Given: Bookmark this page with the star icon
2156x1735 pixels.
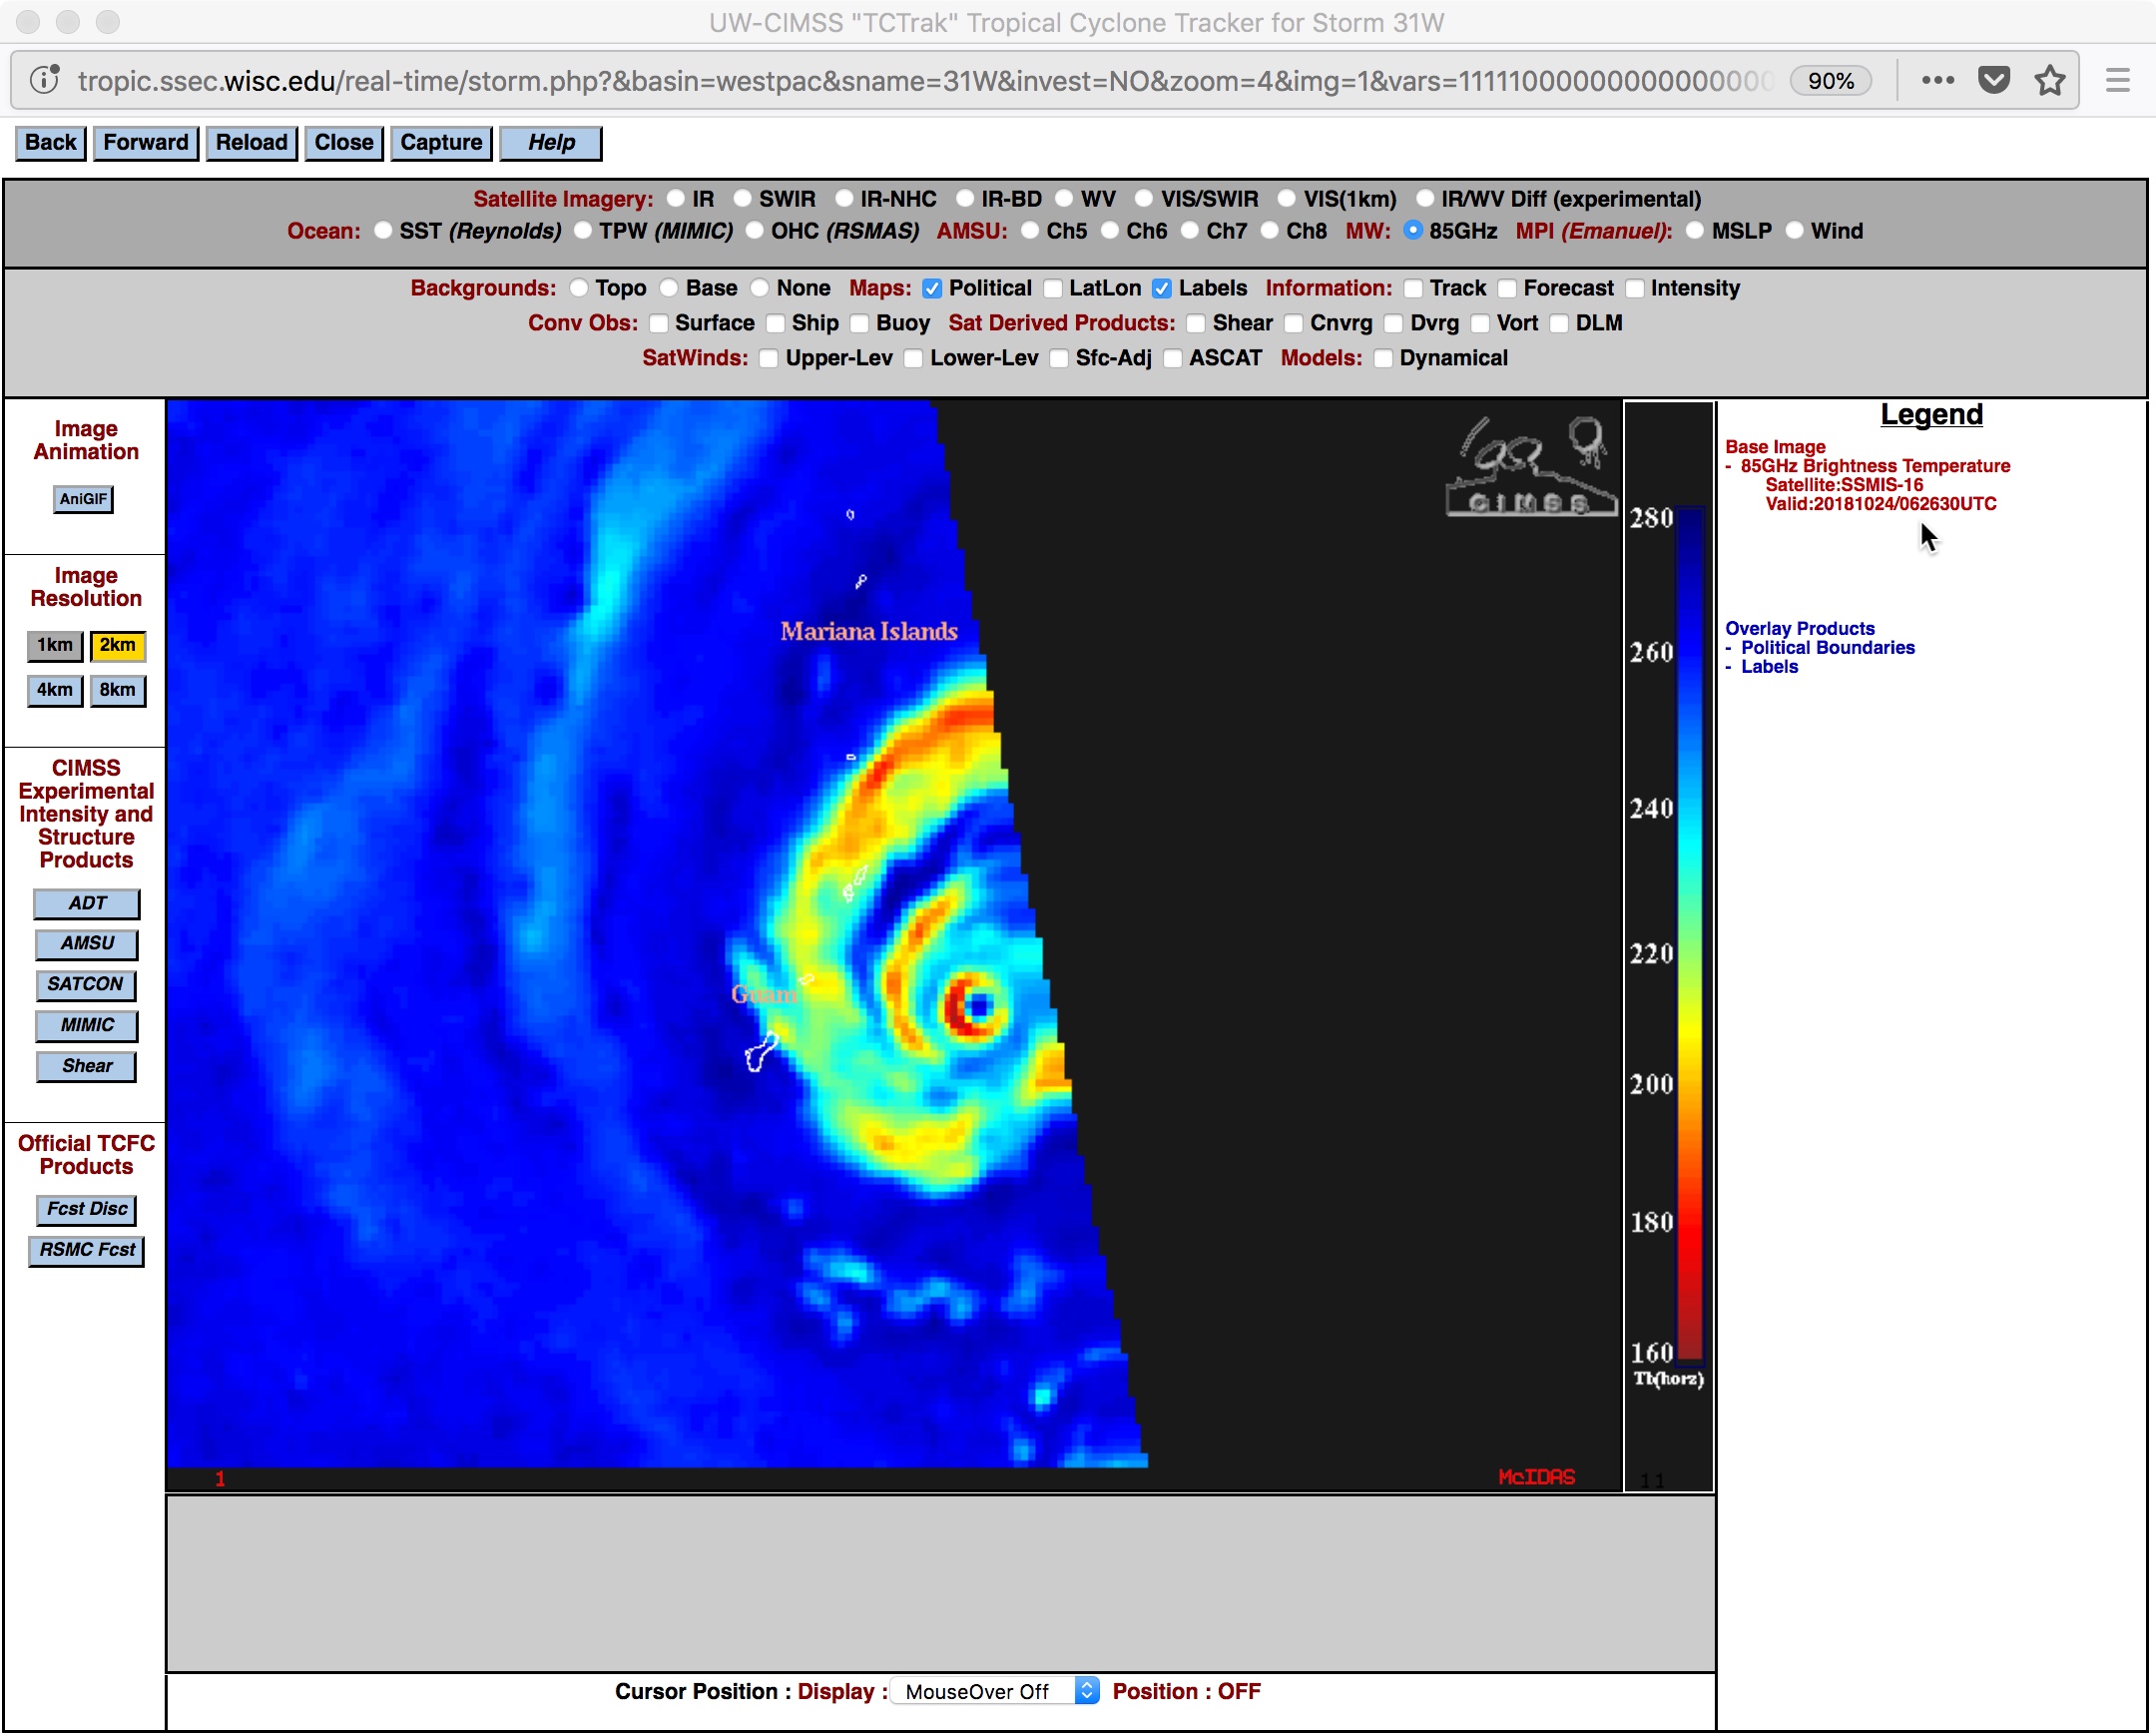Looking at the screenshot, I should coord(2050,80).
